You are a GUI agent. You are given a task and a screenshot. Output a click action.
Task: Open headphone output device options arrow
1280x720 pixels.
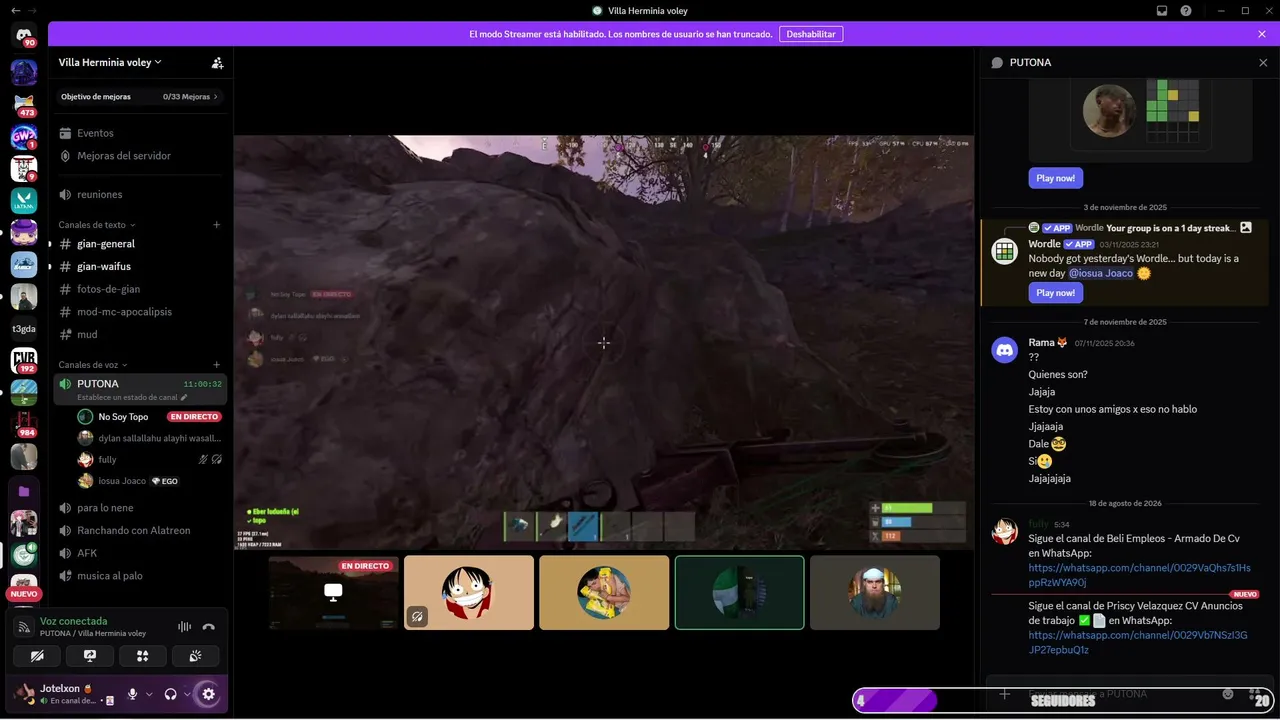click(187, 694)
